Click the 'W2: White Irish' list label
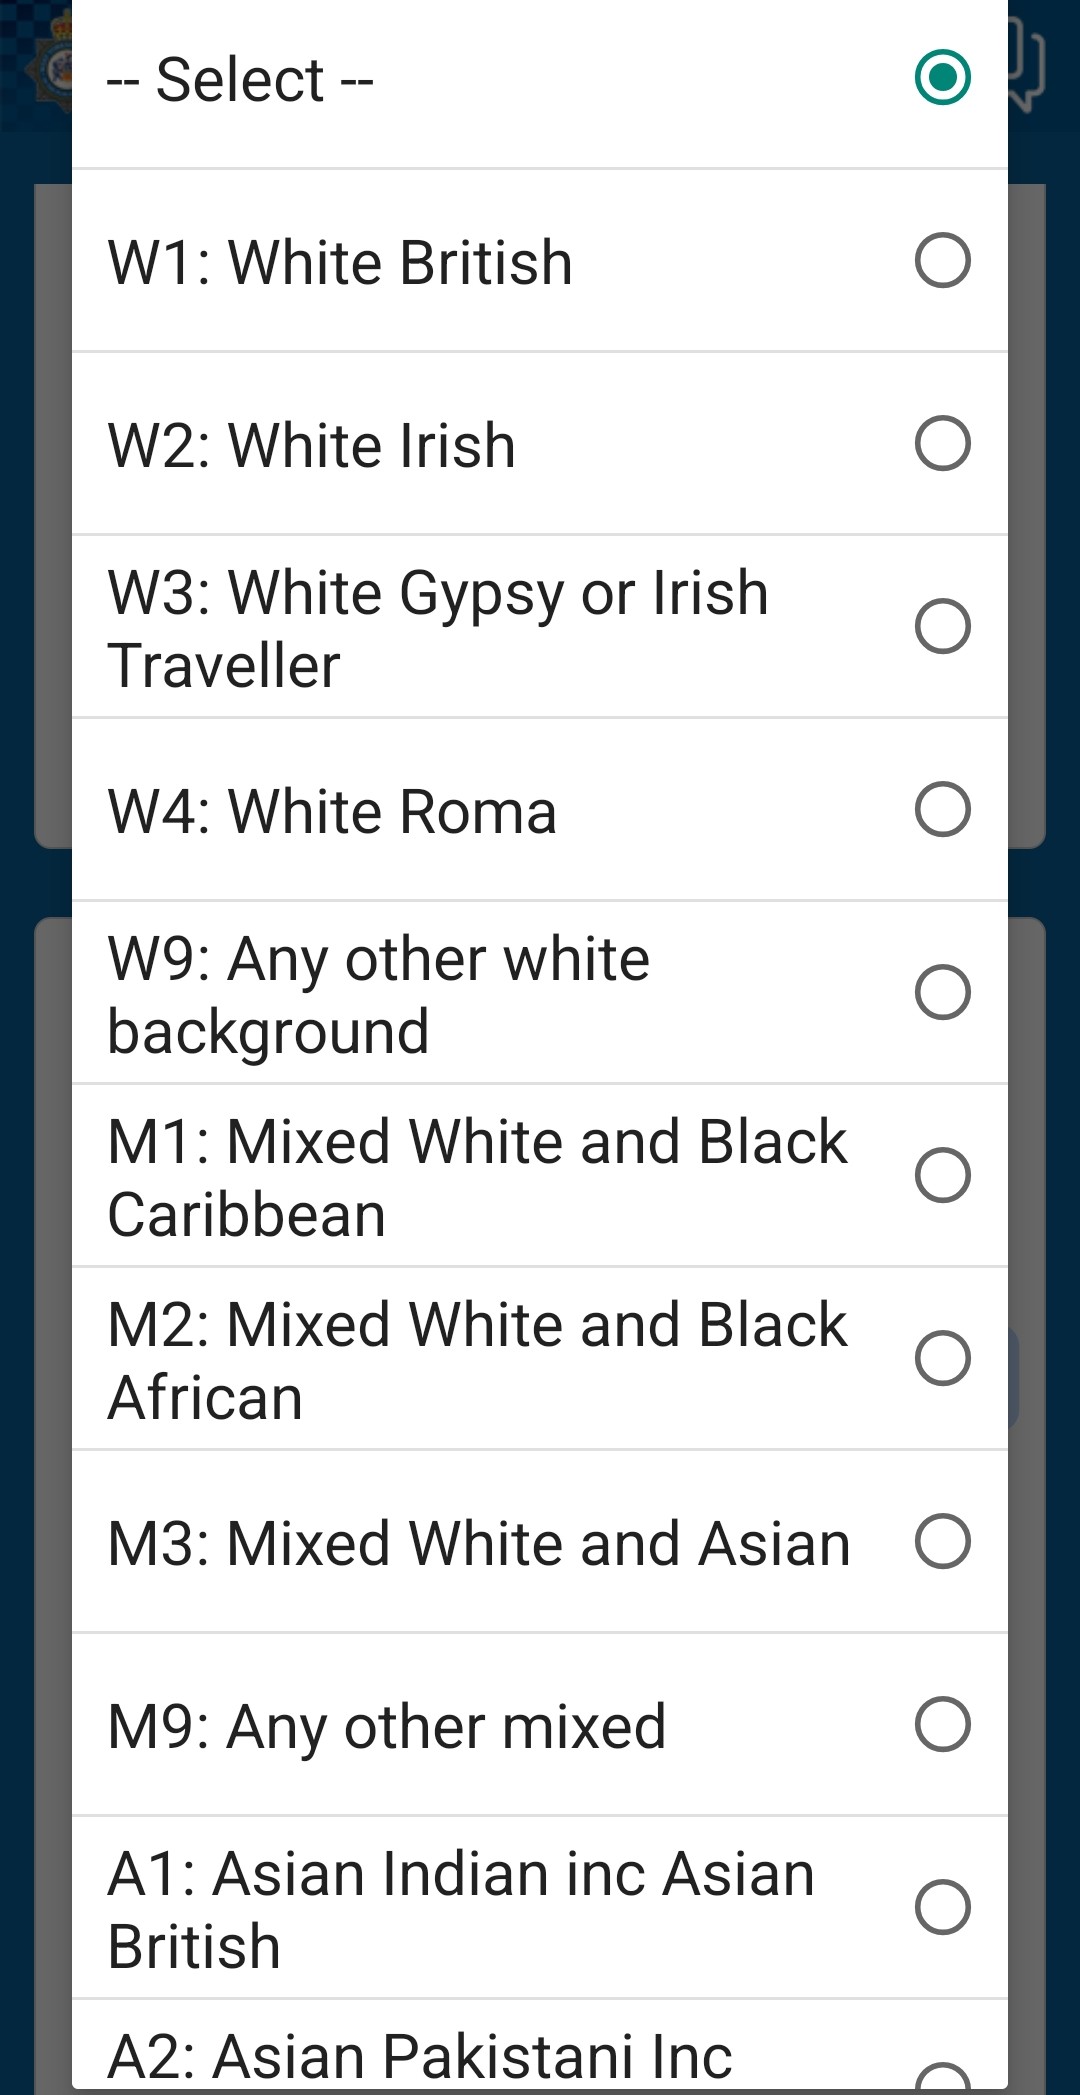This screenshot has width=1080, height=2095. (312, 446)
